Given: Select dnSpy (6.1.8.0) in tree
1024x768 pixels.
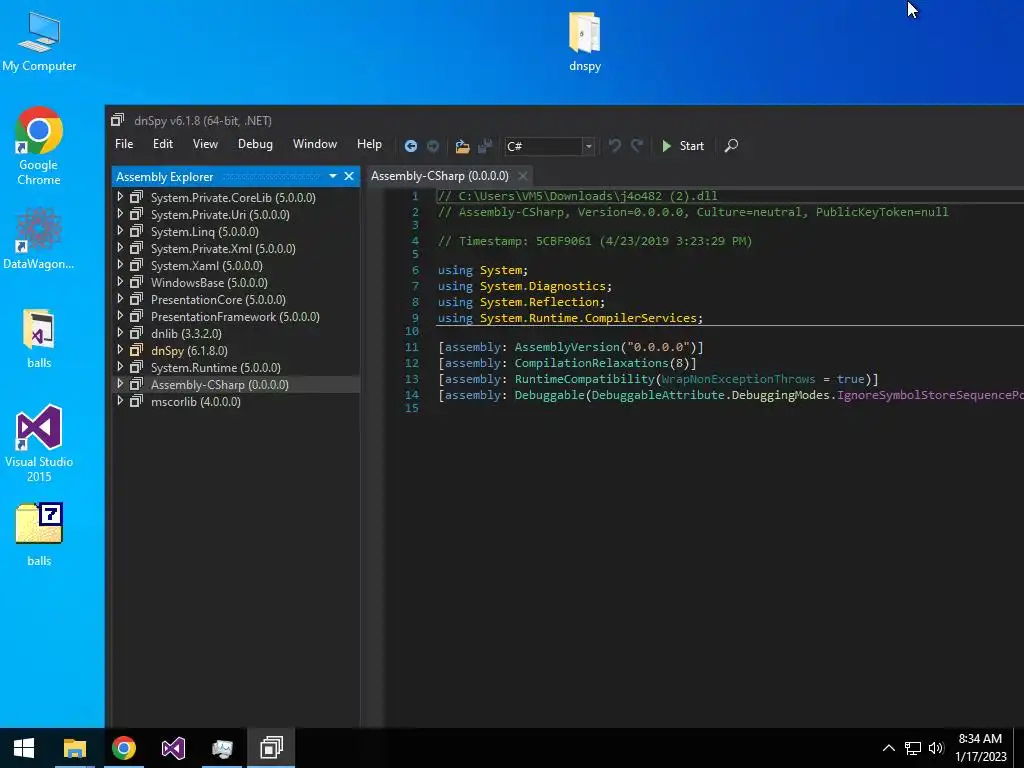Looking at the screenshot, I should (189, 351).
